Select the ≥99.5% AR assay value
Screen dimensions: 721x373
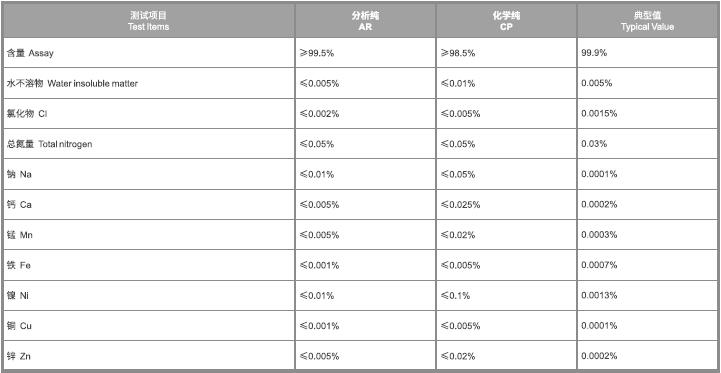[317, 53]
